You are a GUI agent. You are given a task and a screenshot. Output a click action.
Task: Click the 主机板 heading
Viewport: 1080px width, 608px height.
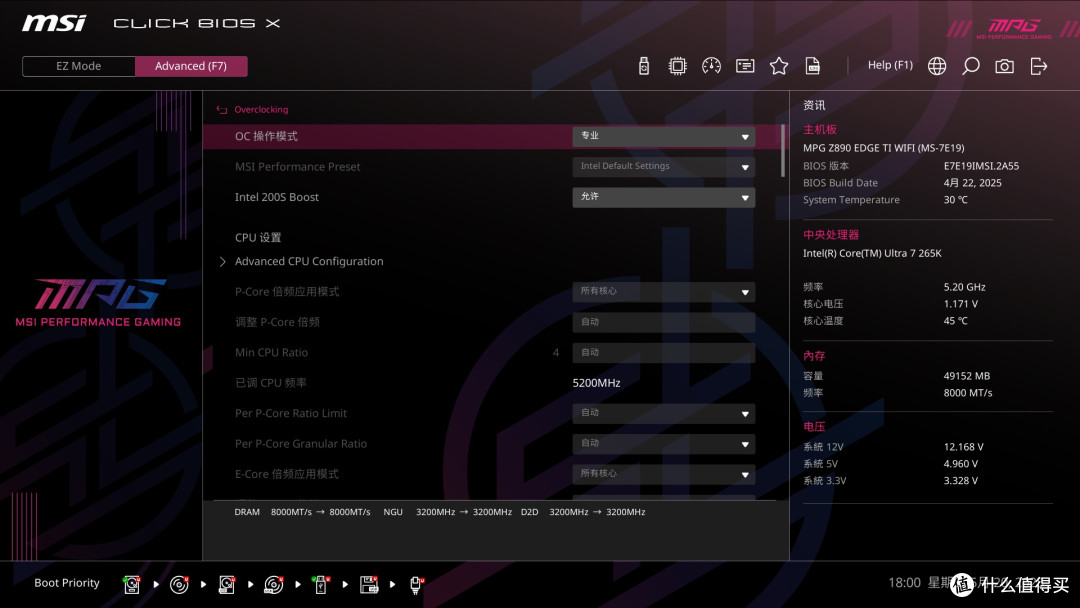coord(820,129)
